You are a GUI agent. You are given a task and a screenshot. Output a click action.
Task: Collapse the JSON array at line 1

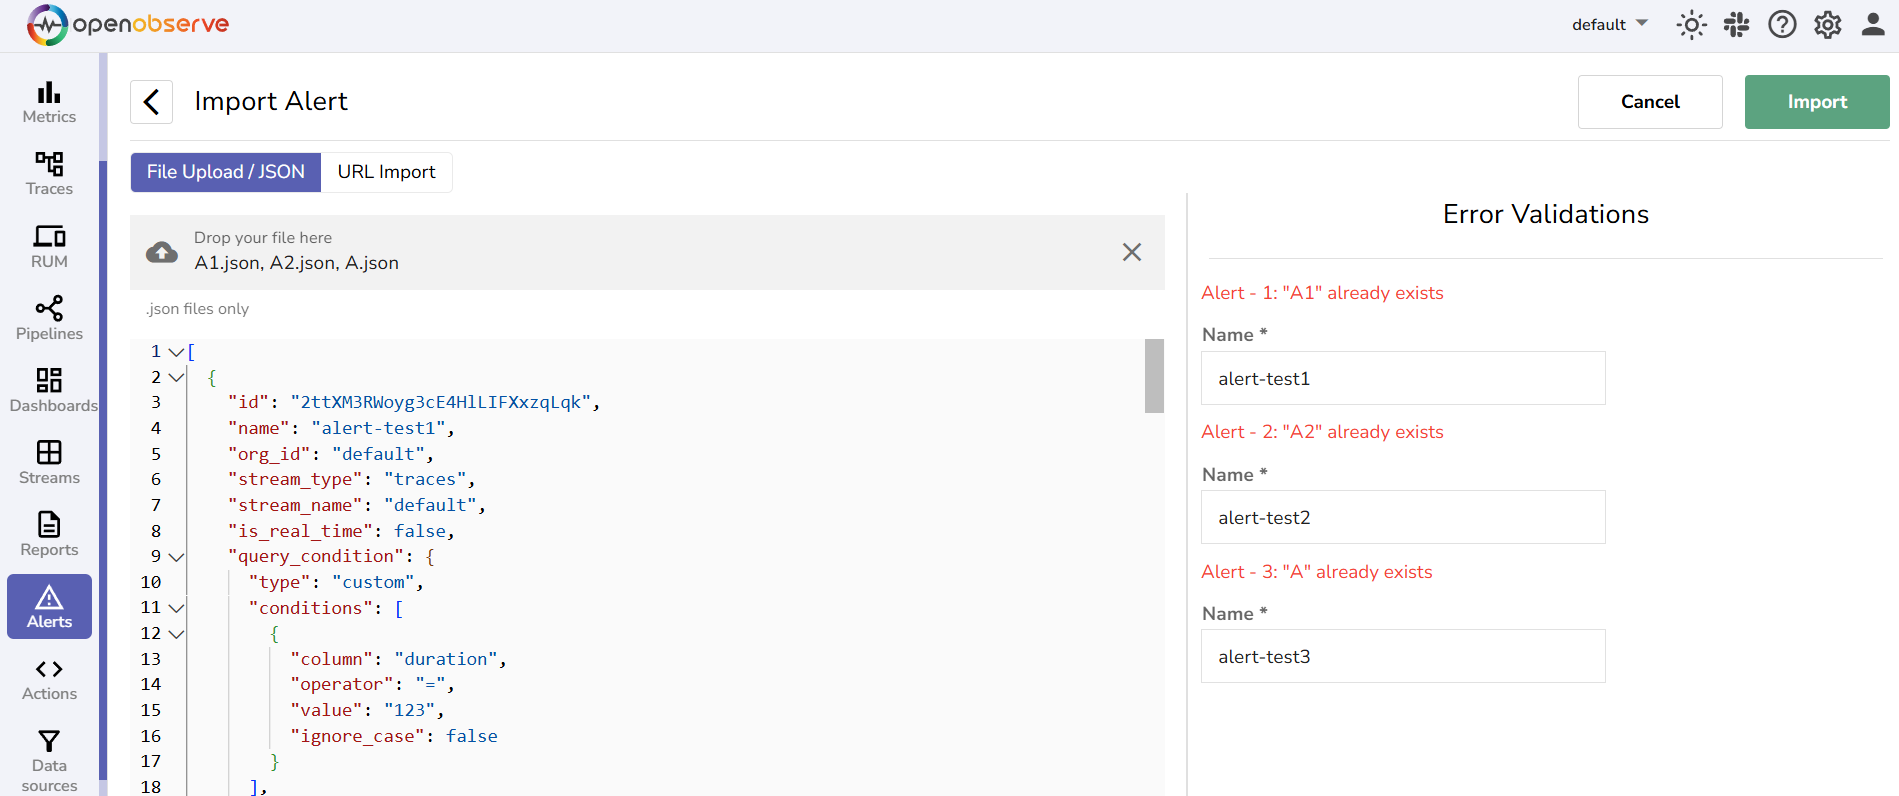(176, 352)
